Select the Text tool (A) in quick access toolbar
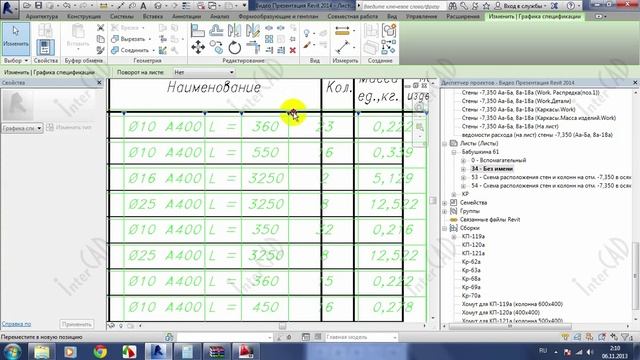 pyautogui.click(x=143, y=6)
